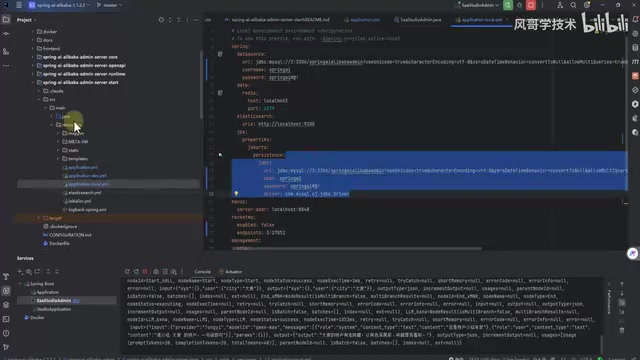The height and width of the screenshot is (360, 640).
Task: Rerun SaaStudioAdmin with the green run button
Action: coord(508,5)
